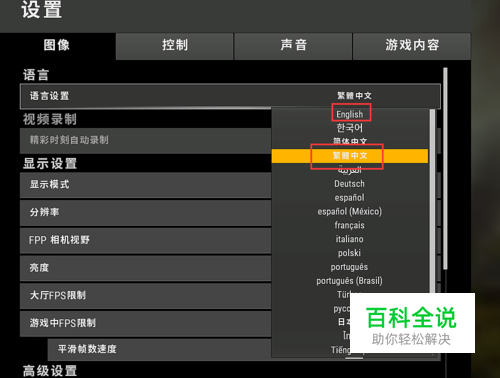This screenshot has height=378, width=500.
Task: Choose português (Brasil) from the list
Action: [350, 281]
